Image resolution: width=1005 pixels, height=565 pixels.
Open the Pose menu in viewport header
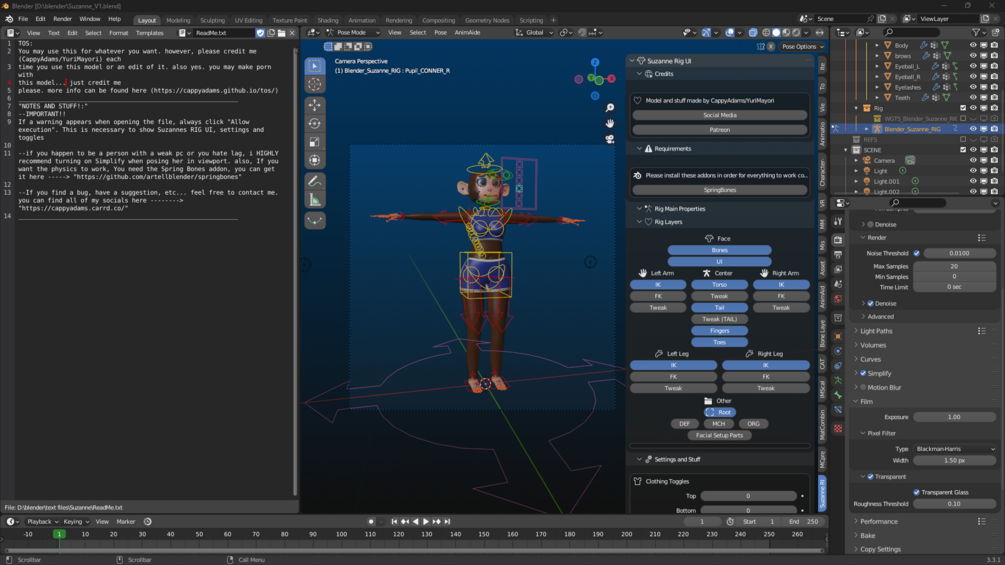440,33
